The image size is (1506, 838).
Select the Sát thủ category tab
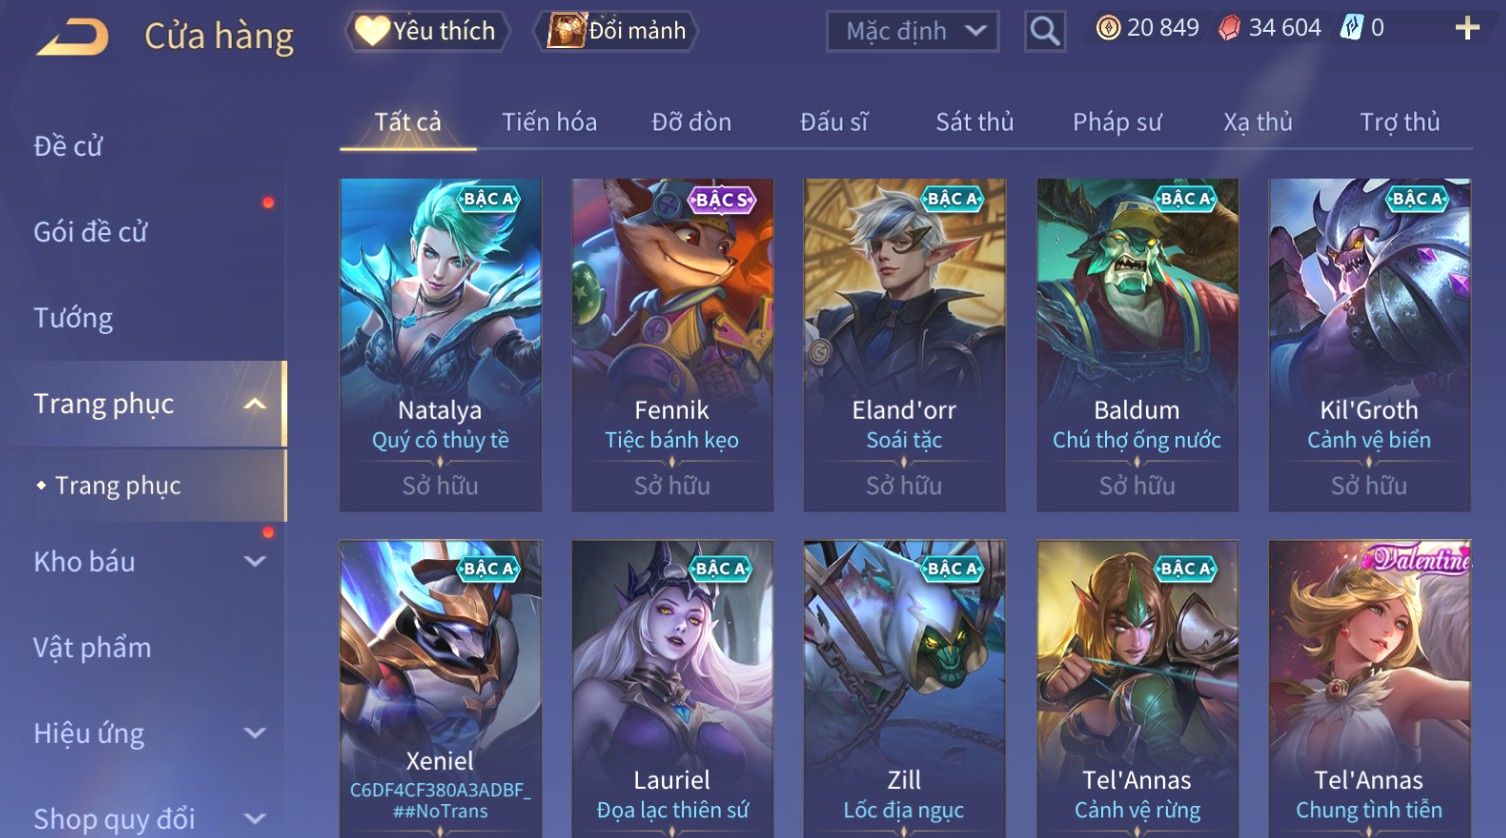(x=975, y=122)
